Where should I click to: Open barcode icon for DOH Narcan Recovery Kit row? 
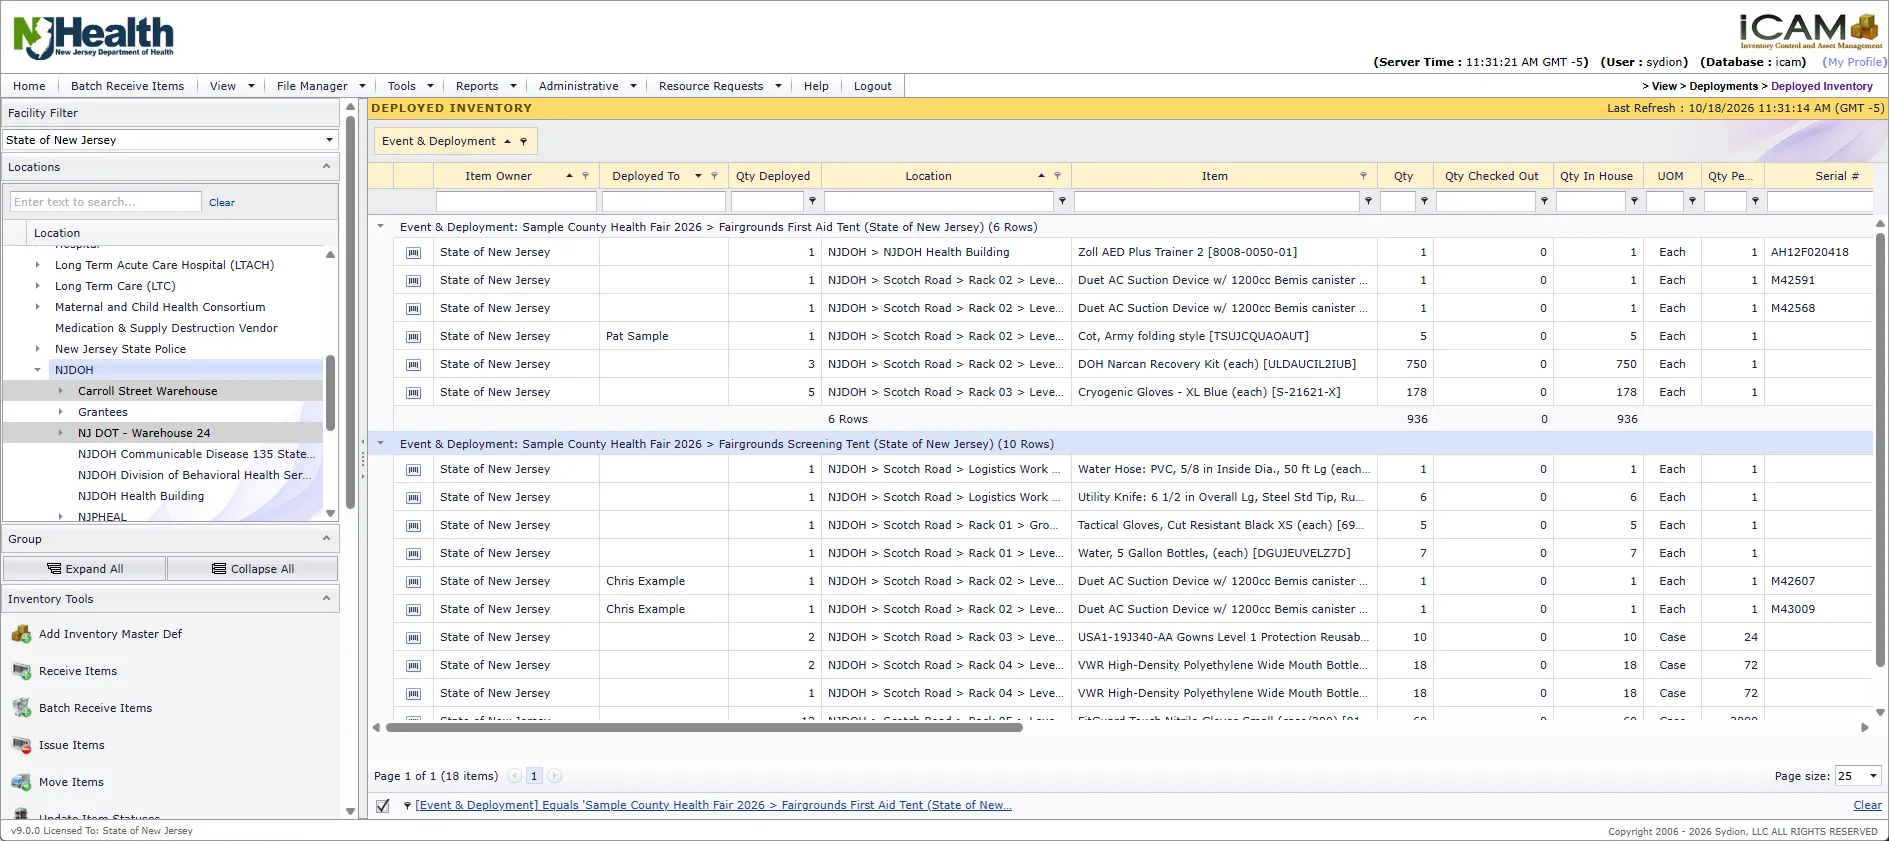point(413,365)
